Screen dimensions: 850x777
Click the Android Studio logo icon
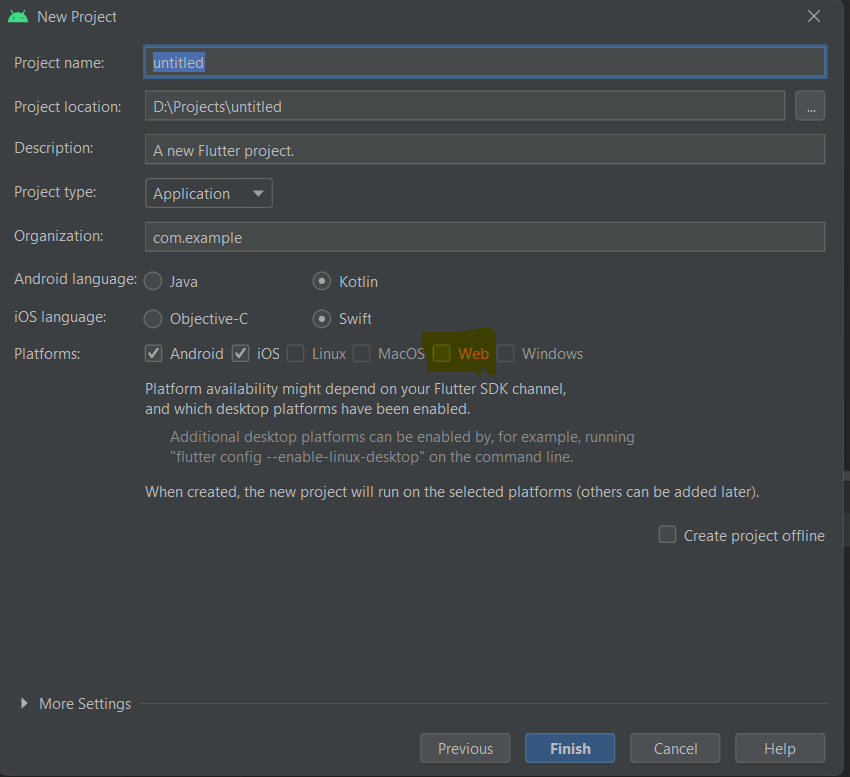coord(18,16)
